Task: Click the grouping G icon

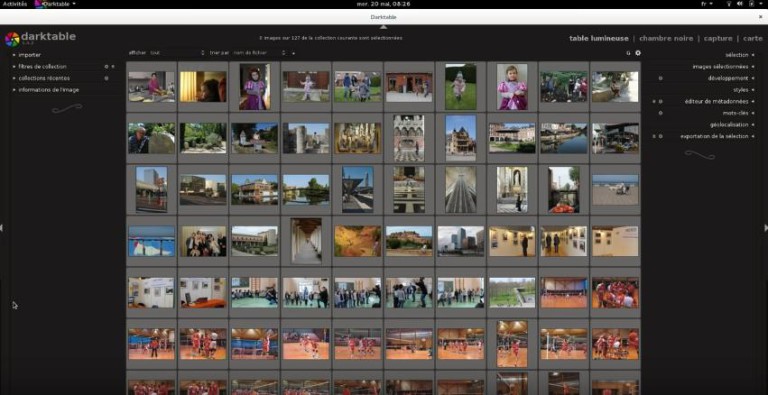Action: (x=628, y=53)
